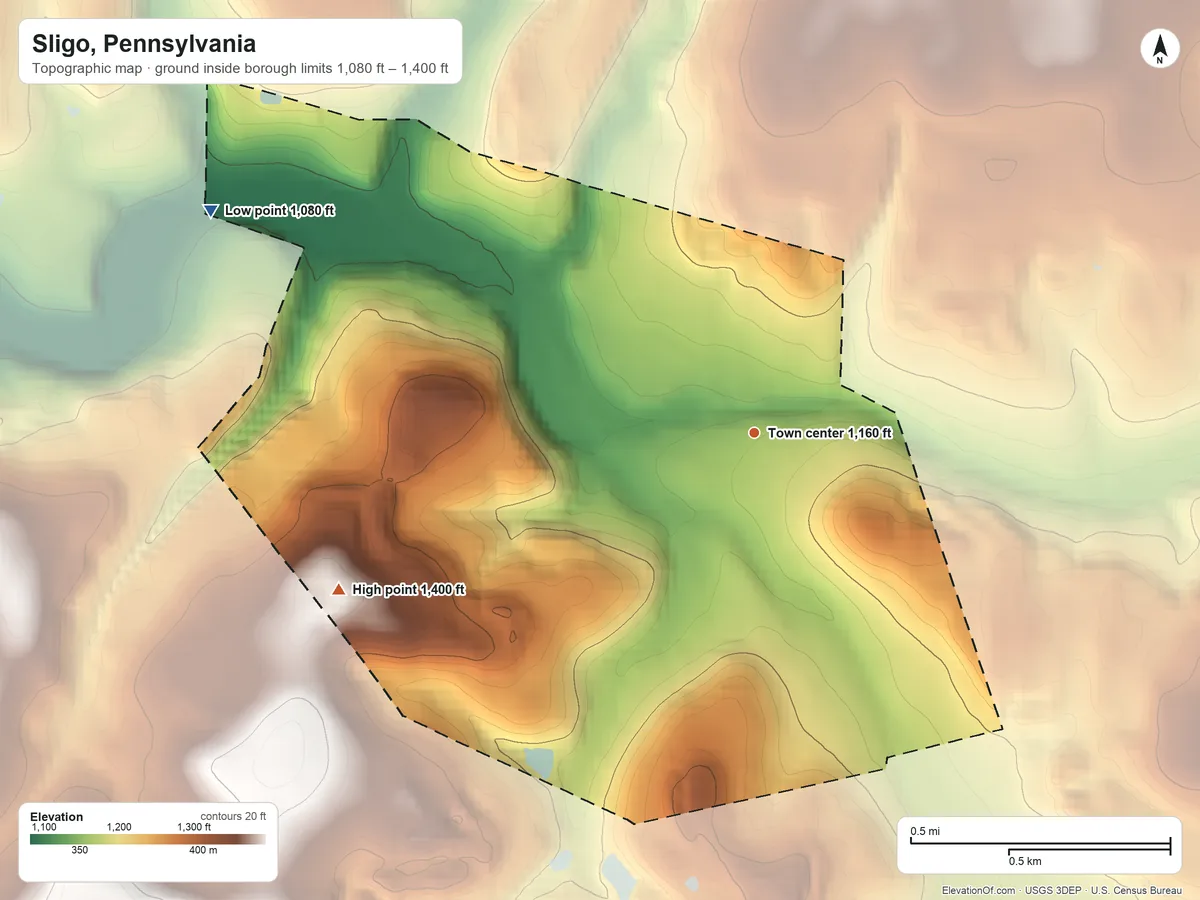This screenshot has height=900, width=1200.
Task: Click the orange high point triangle marker
Action: [338, 590]
